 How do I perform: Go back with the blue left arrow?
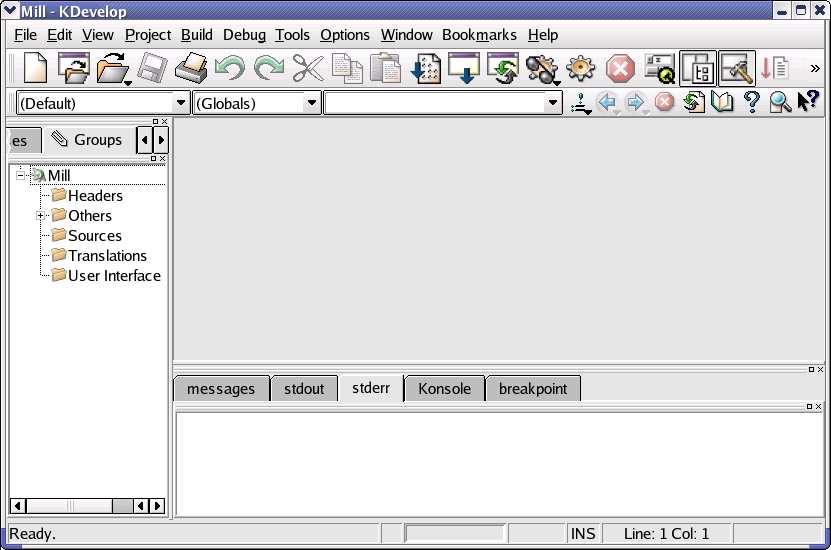point(608,102)
